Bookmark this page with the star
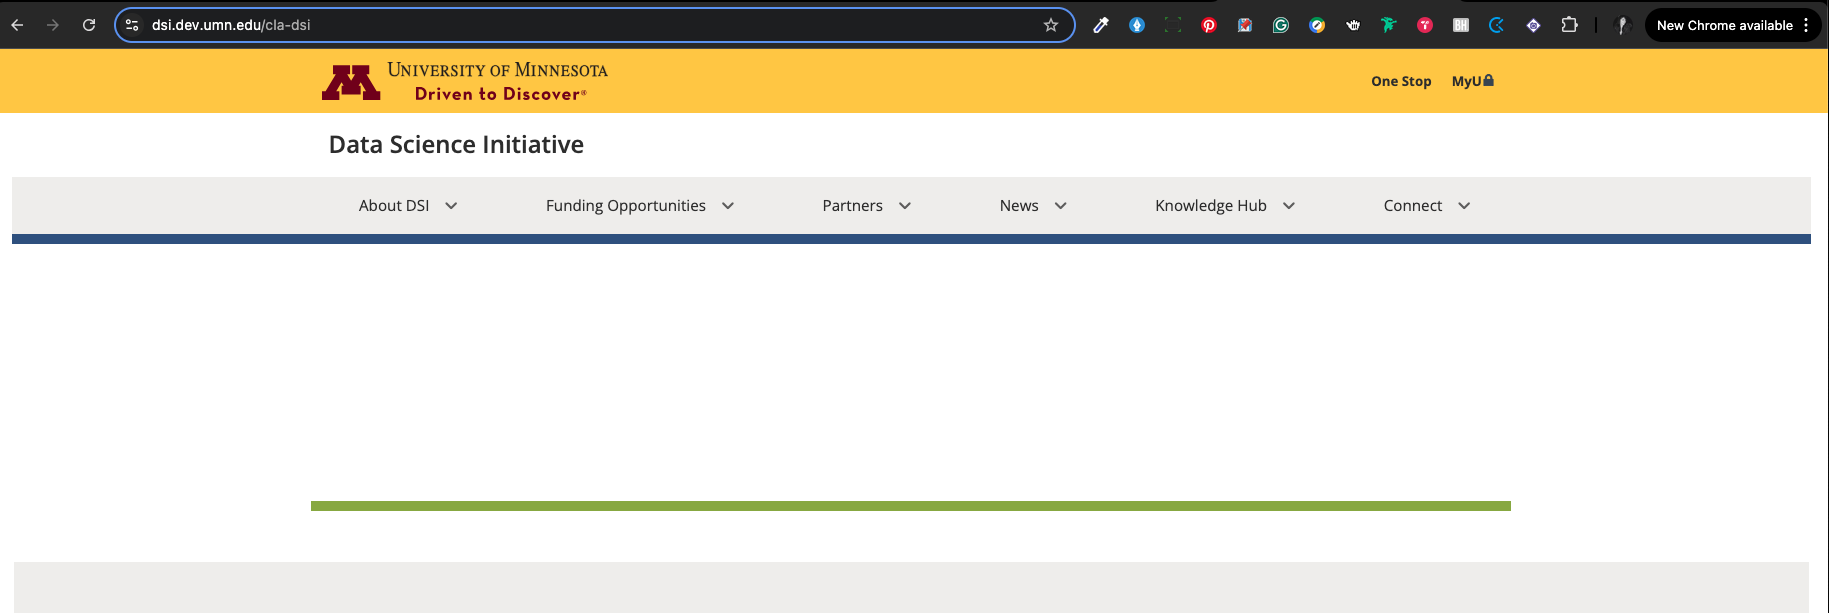 1050,25
